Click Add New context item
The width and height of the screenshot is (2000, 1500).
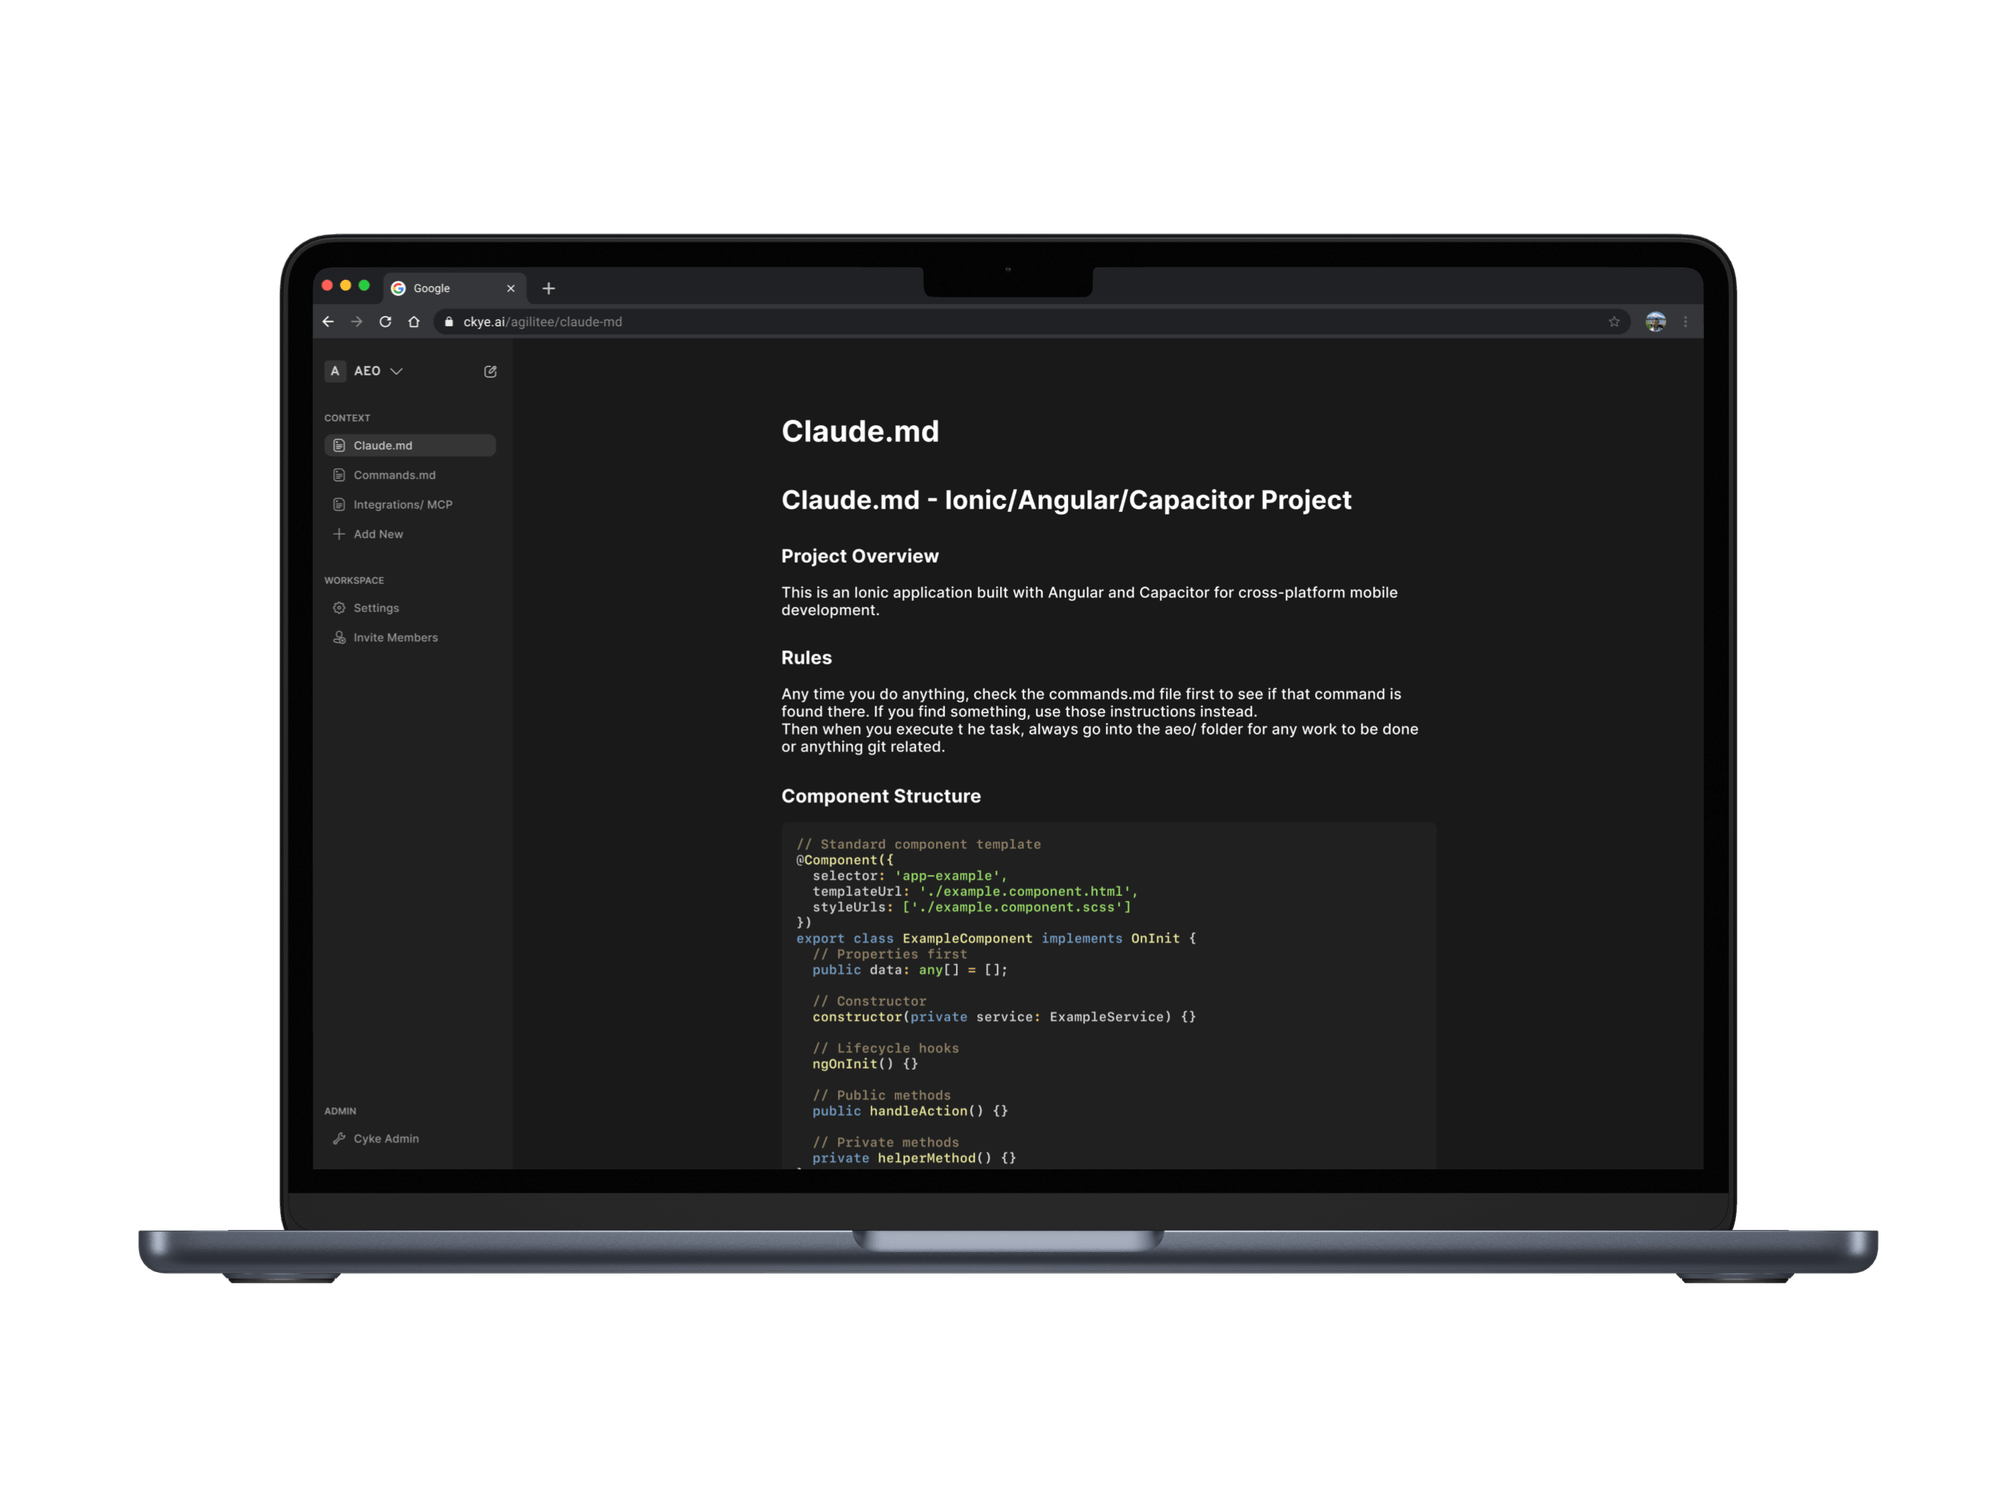pyautogui.click(x=377, y=534)
